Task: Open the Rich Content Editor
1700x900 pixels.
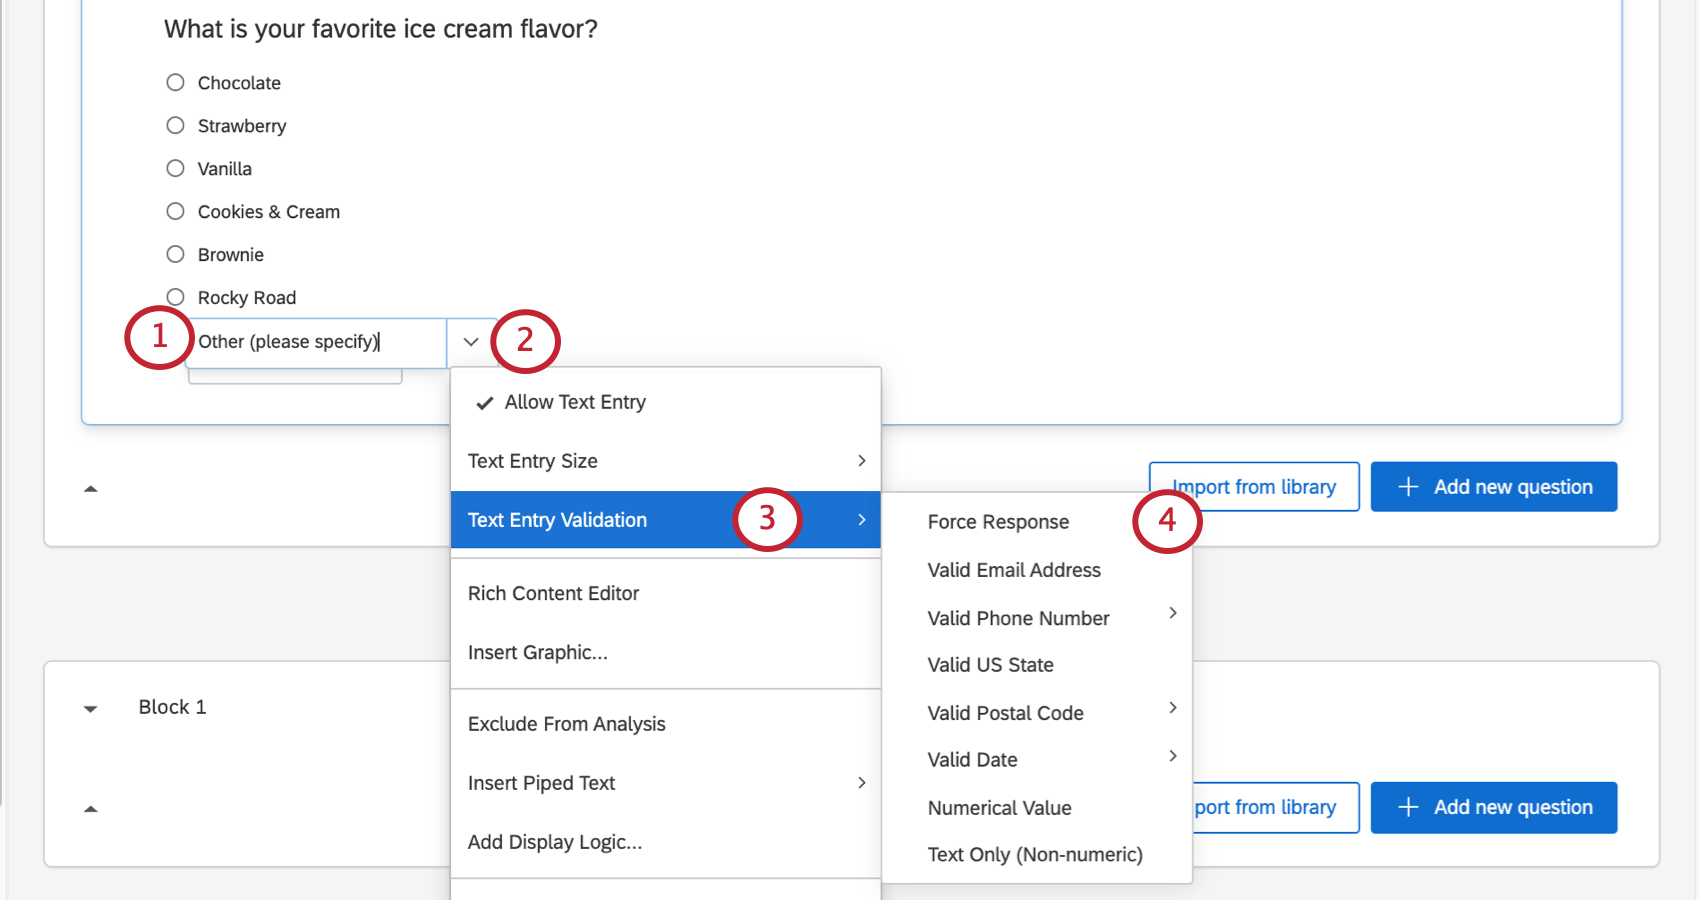Action: click(x=554, y=593)
